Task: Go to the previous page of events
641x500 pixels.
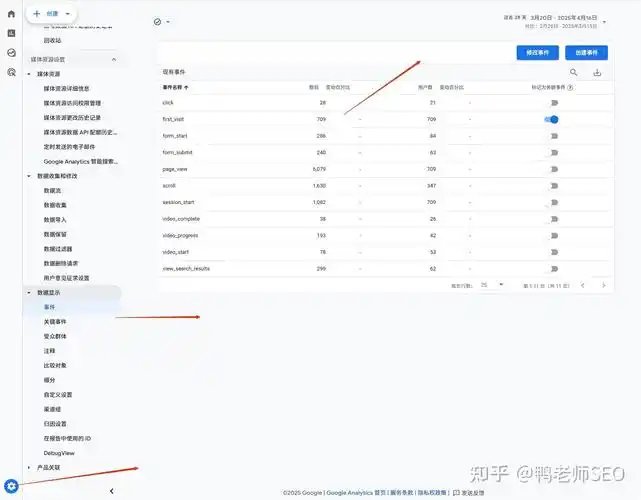Action: (583, 285)
